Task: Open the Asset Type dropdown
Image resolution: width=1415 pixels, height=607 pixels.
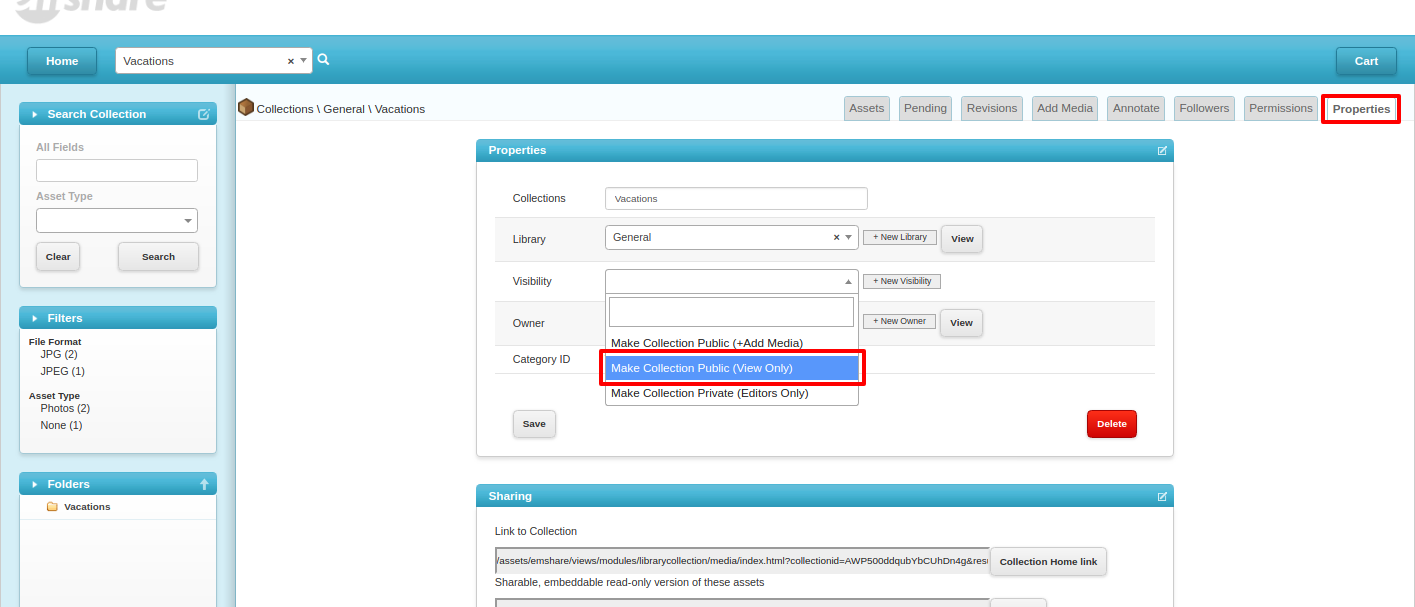Action: (x=117, y=220)
